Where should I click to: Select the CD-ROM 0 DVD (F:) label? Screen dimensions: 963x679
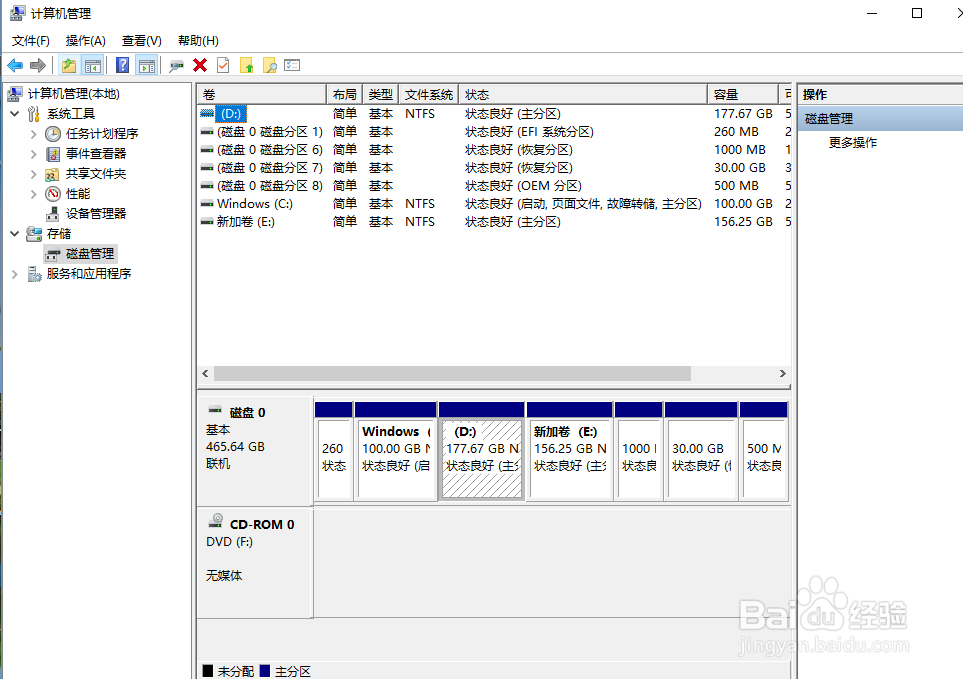tap(255, 562)
